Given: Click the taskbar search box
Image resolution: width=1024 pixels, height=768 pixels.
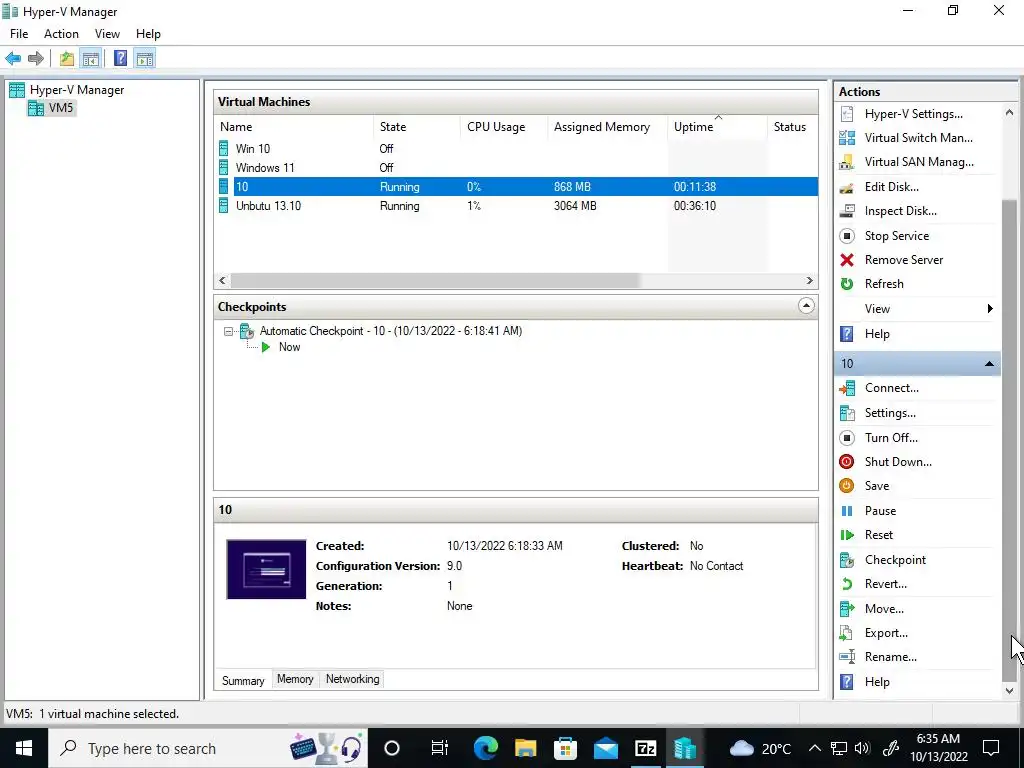Looking at the screenshot, I should coord(208,748).
